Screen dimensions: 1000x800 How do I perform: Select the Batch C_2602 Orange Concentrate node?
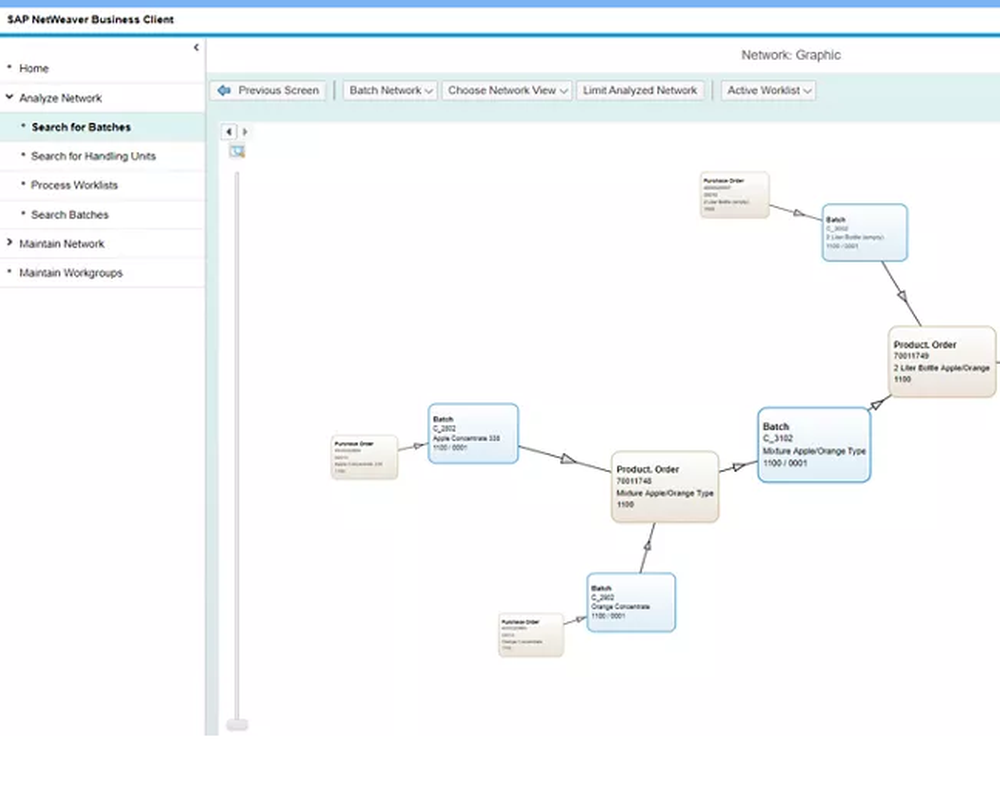631,601
